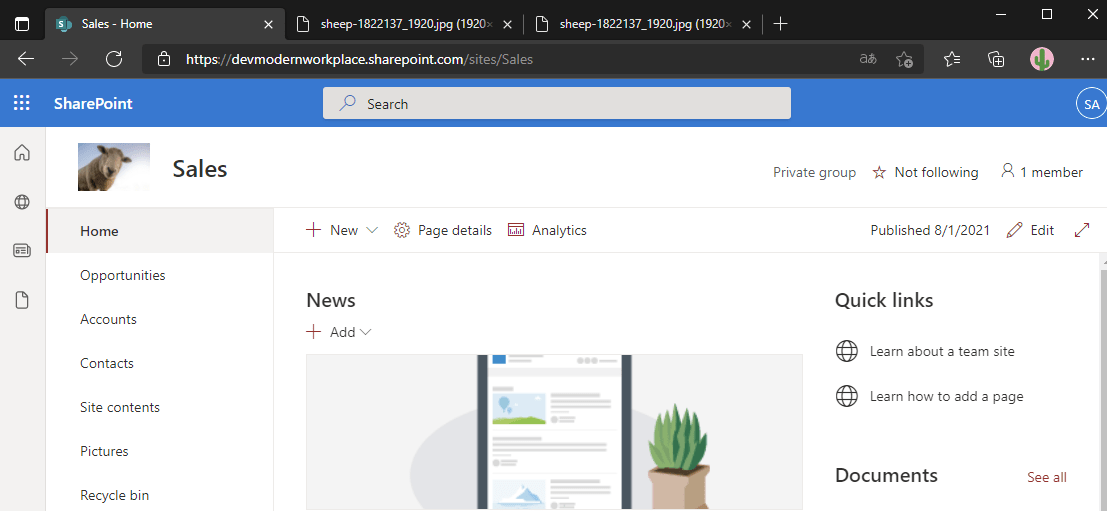1107x511 pixels.
Task: Open the browser Settings and more menu
Action: [x=1087, y=59]
